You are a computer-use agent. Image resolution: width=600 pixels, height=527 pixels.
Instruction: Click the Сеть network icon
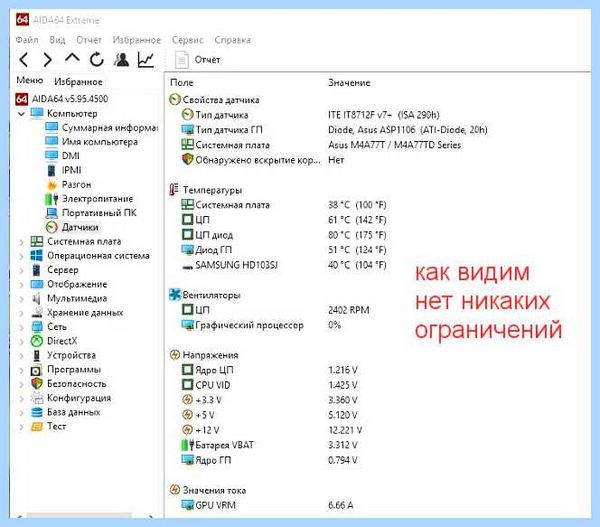pos(37,327)
